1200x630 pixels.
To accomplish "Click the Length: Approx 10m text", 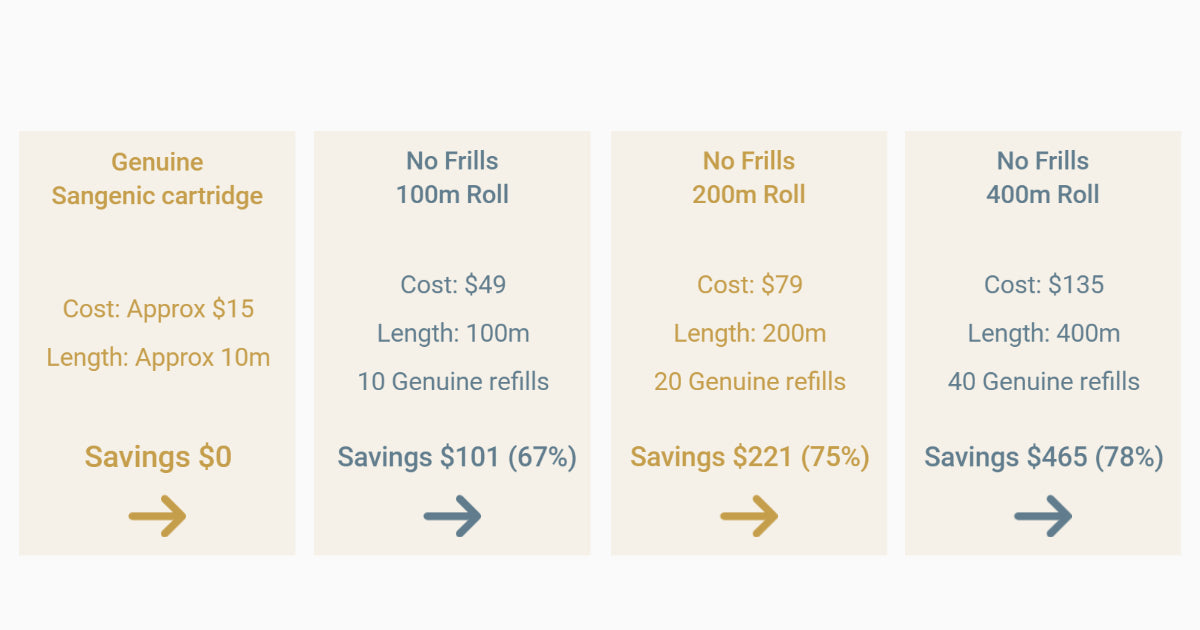I will pos(158,357).
